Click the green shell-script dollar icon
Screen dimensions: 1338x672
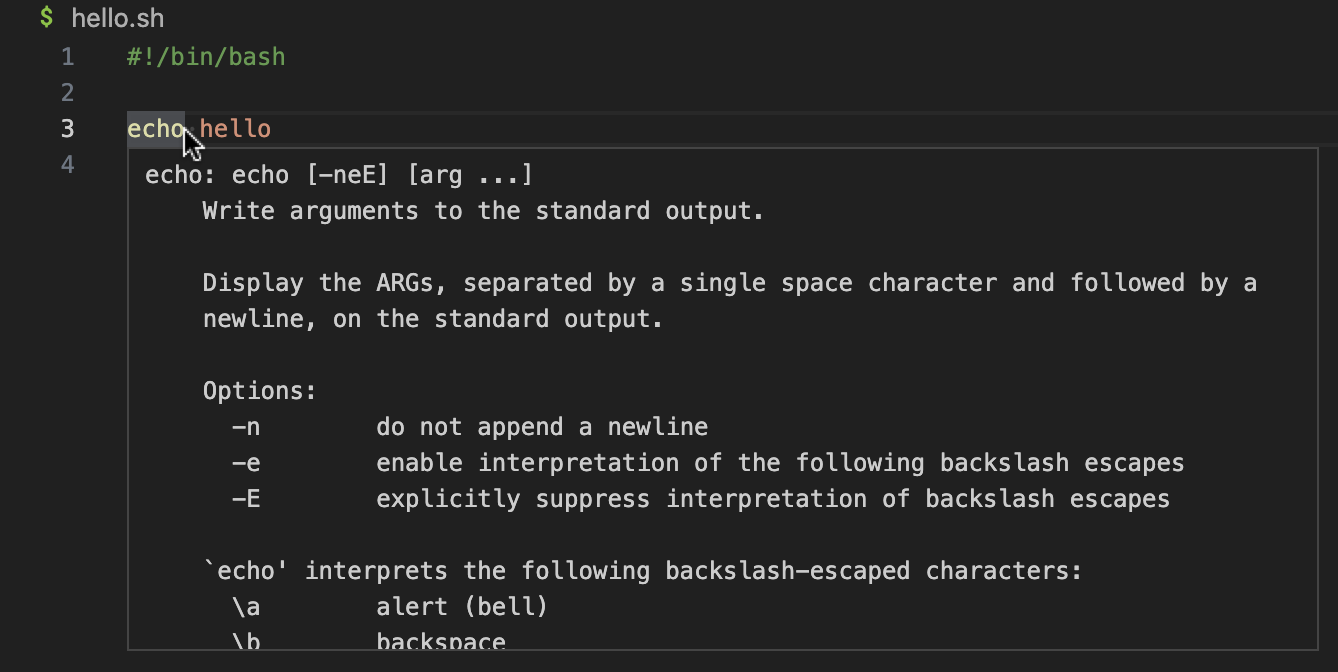pyautogui.click(x=46, y=17)
